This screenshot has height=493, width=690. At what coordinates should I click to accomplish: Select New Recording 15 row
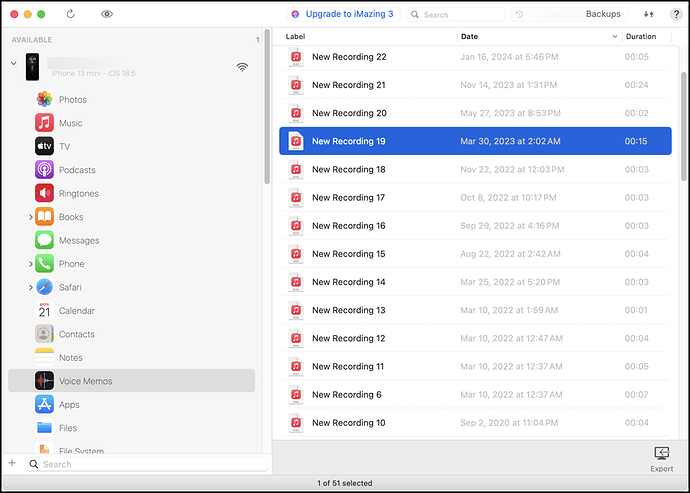[x=475, y=254]
